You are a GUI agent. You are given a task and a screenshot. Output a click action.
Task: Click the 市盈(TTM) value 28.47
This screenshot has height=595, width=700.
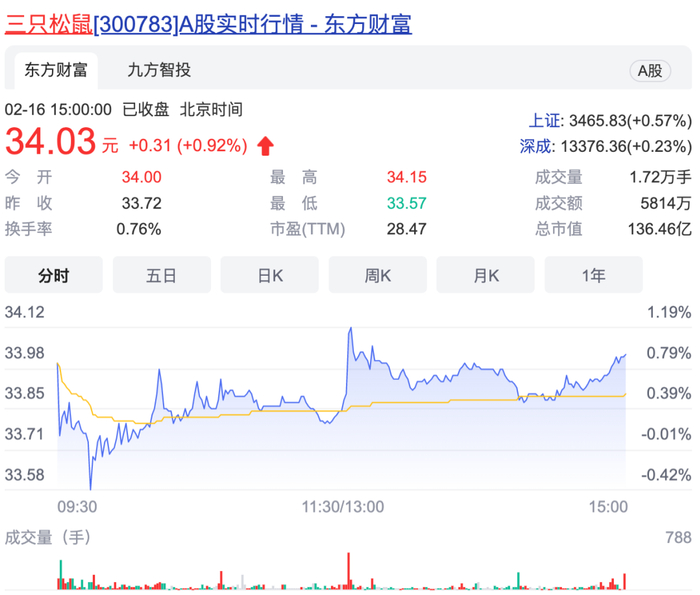407,229
